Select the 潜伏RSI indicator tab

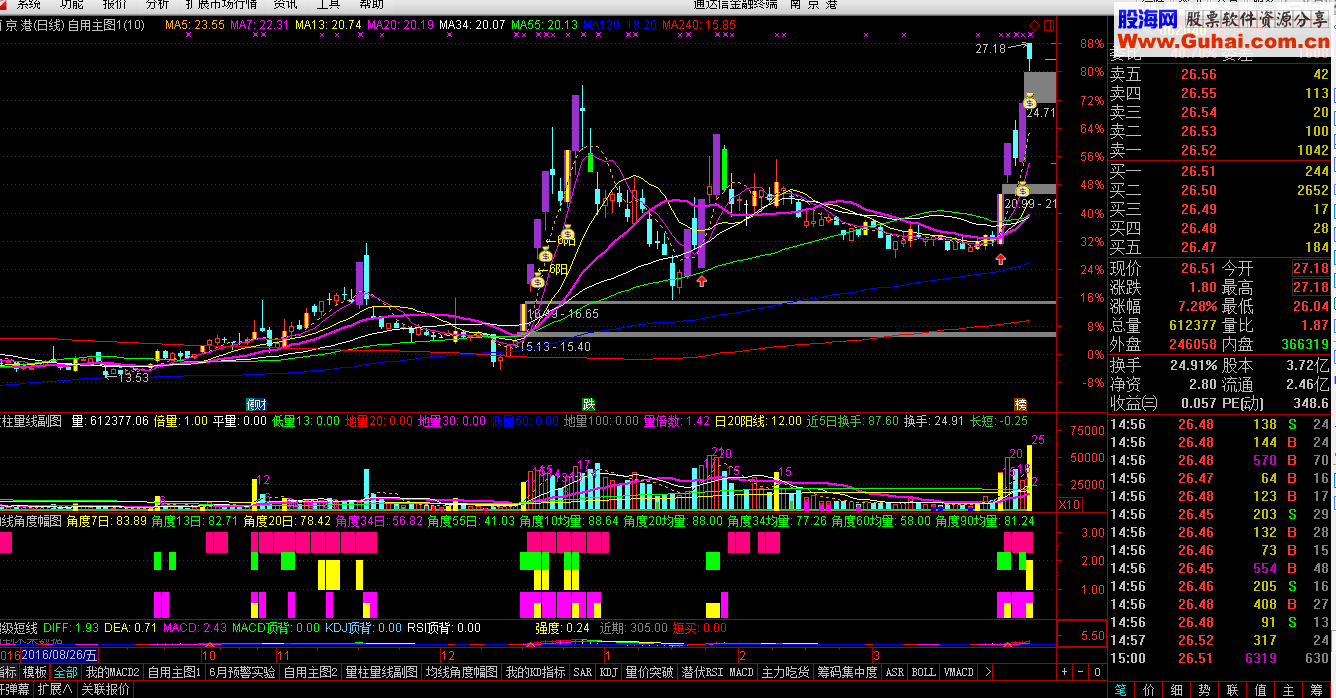point(703,672)
